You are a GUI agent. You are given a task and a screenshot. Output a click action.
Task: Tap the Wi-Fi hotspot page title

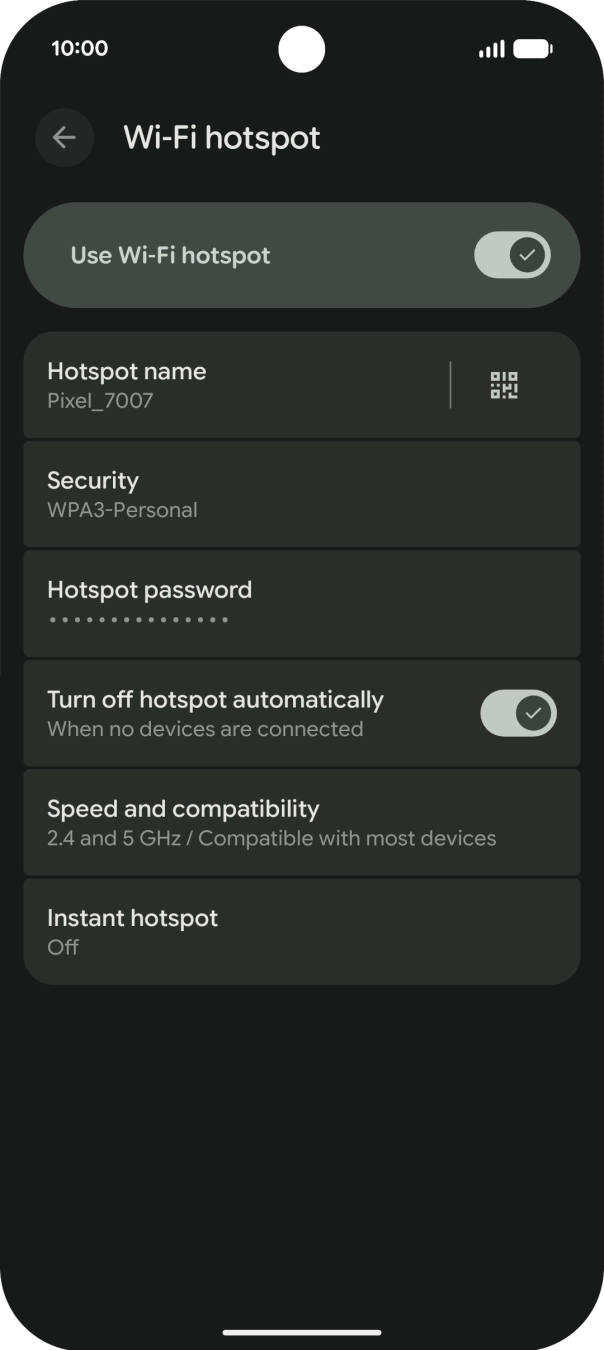coord(222,138)
